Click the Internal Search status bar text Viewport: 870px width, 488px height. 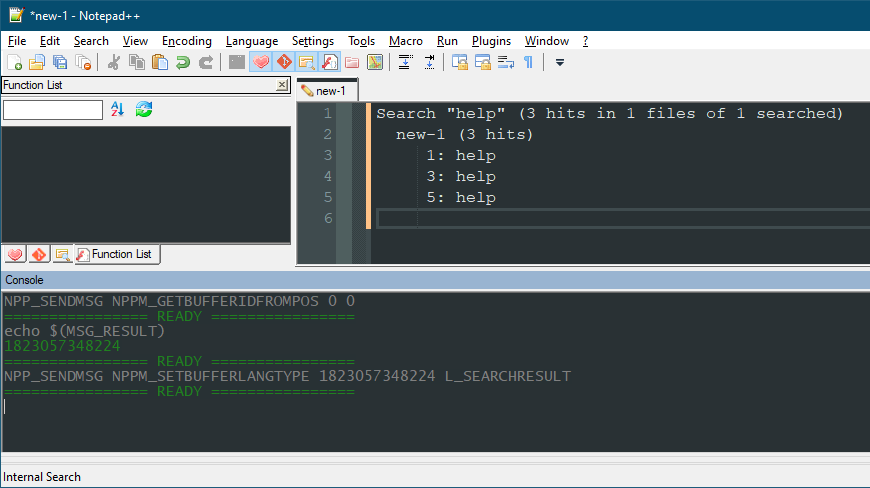pyautogui.click(x=42, y=477)
